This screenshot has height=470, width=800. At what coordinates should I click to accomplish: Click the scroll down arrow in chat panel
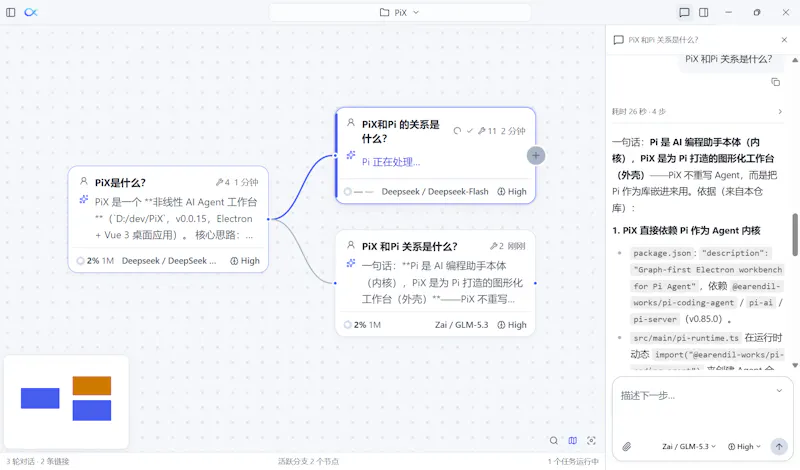coord(795,365)
